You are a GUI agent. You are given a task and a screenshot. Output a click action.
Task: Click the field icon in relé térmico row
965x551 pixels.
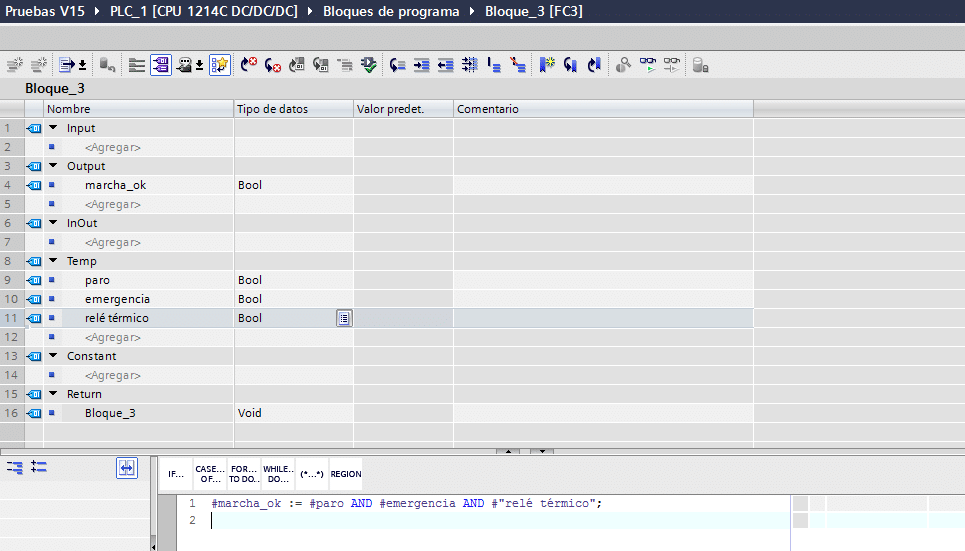pos(344,318)
